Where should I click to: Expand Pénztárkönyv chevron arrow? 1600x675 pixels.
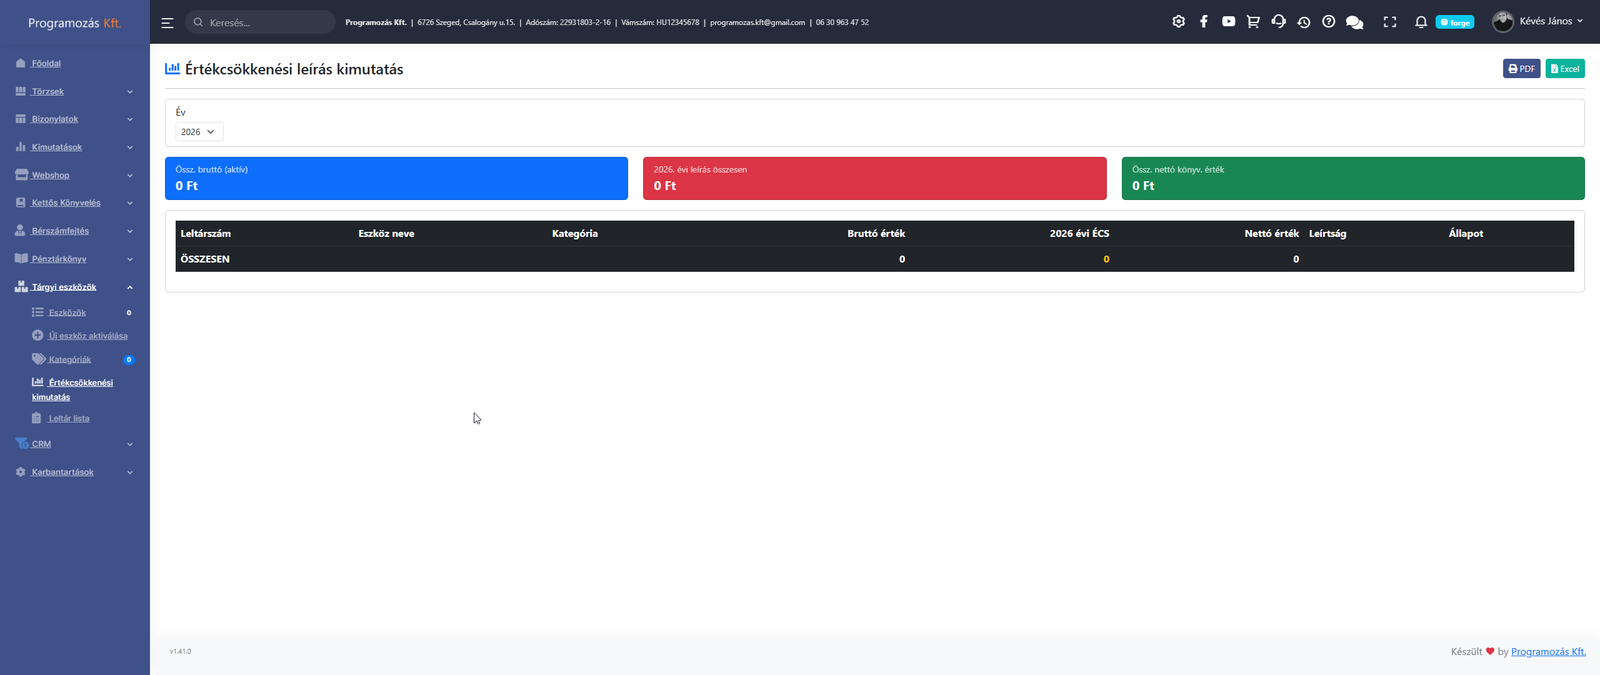pos(130,259)
